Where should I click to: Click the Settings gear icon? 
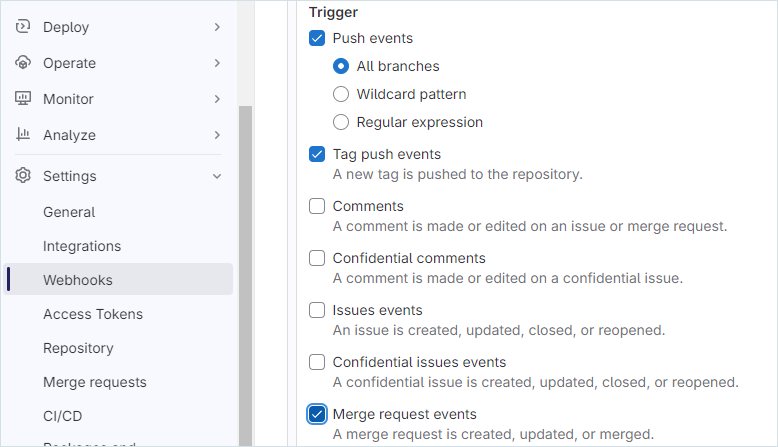pyautogui.click(x=23, y=176)
